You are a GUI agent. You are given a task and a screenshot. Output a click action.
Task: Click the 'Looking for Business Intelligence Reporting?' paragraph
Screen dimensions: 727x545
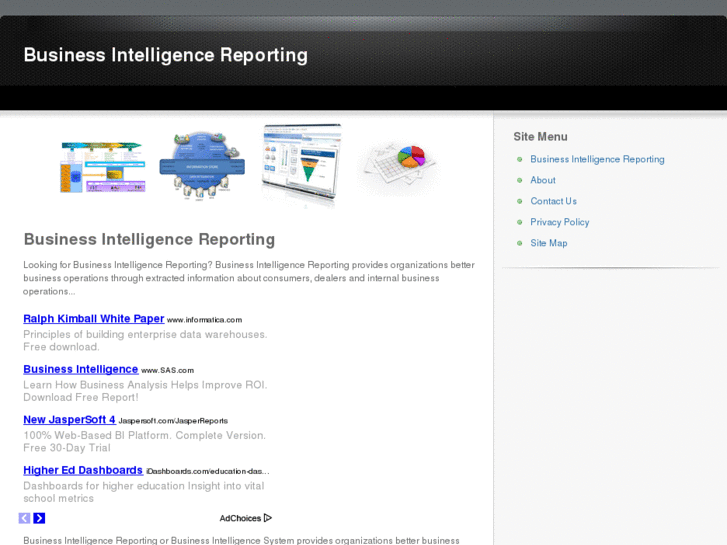point(249,278)
